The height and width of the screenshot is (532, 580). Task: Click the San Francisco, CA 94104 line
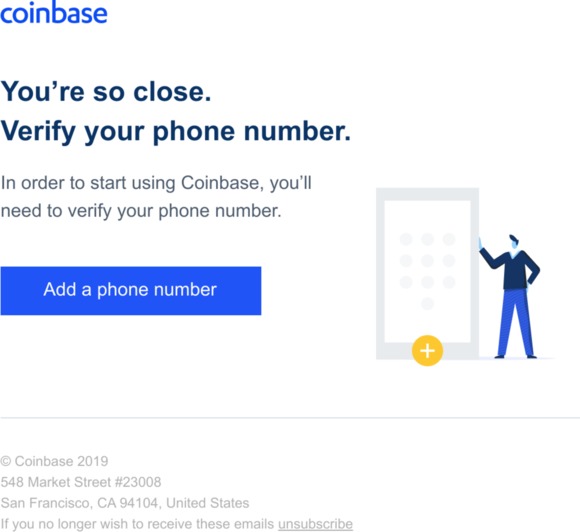(x=125, y=503)
